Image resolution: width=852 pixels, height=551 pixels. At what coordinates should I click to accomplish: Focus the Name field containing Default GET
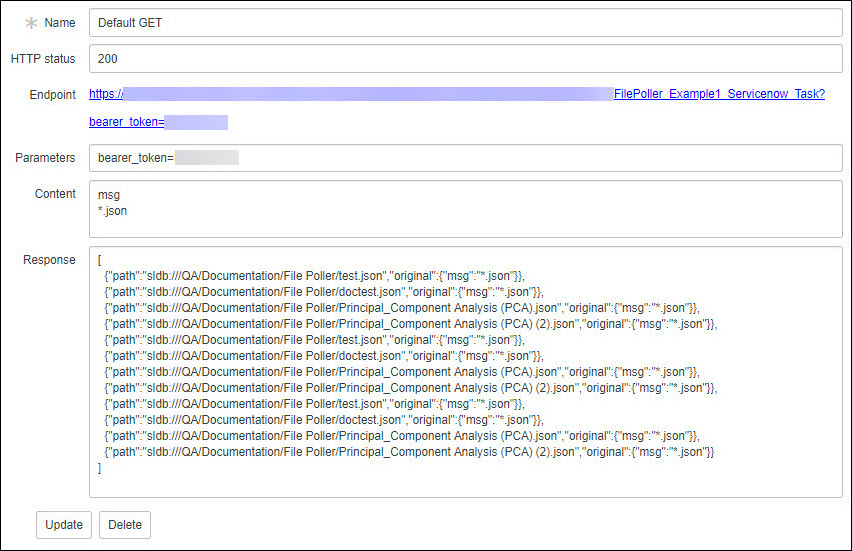coord(465,23)
